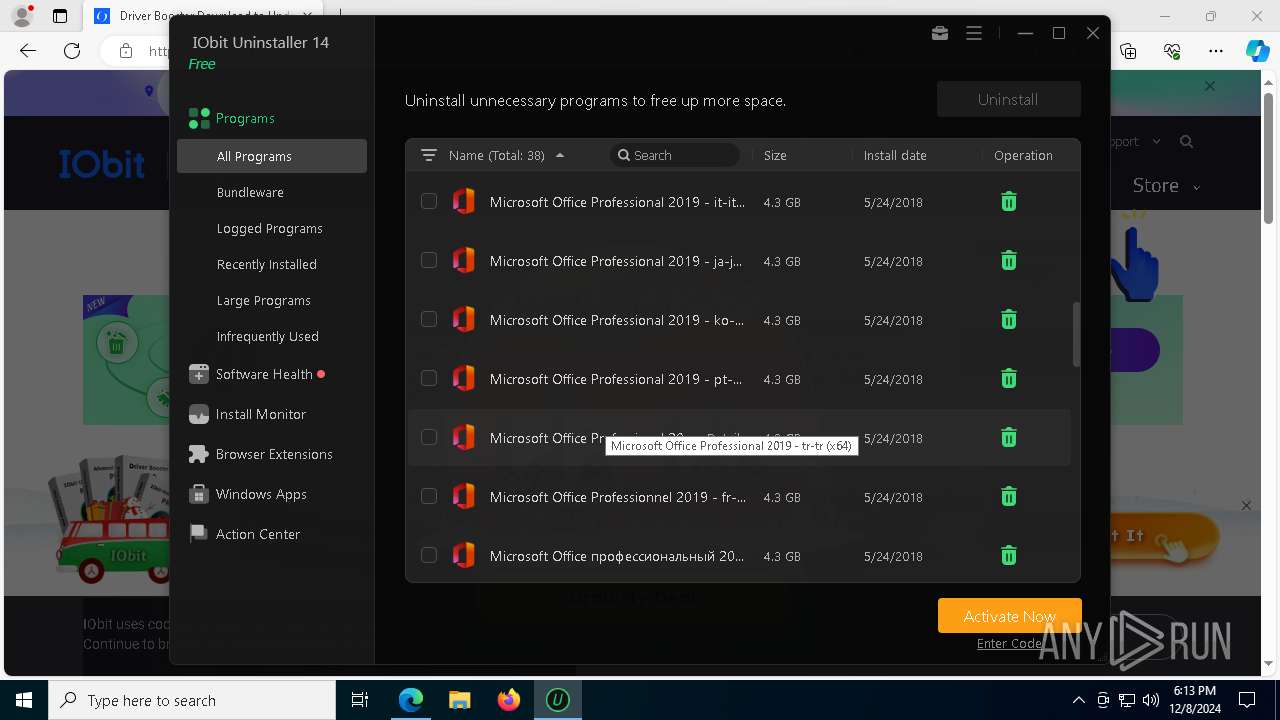The image size is (1280, 720).
Task: Click trash icon for Office Professionnel fr row
Action: pyautogui.click(x=1009, y=497)
